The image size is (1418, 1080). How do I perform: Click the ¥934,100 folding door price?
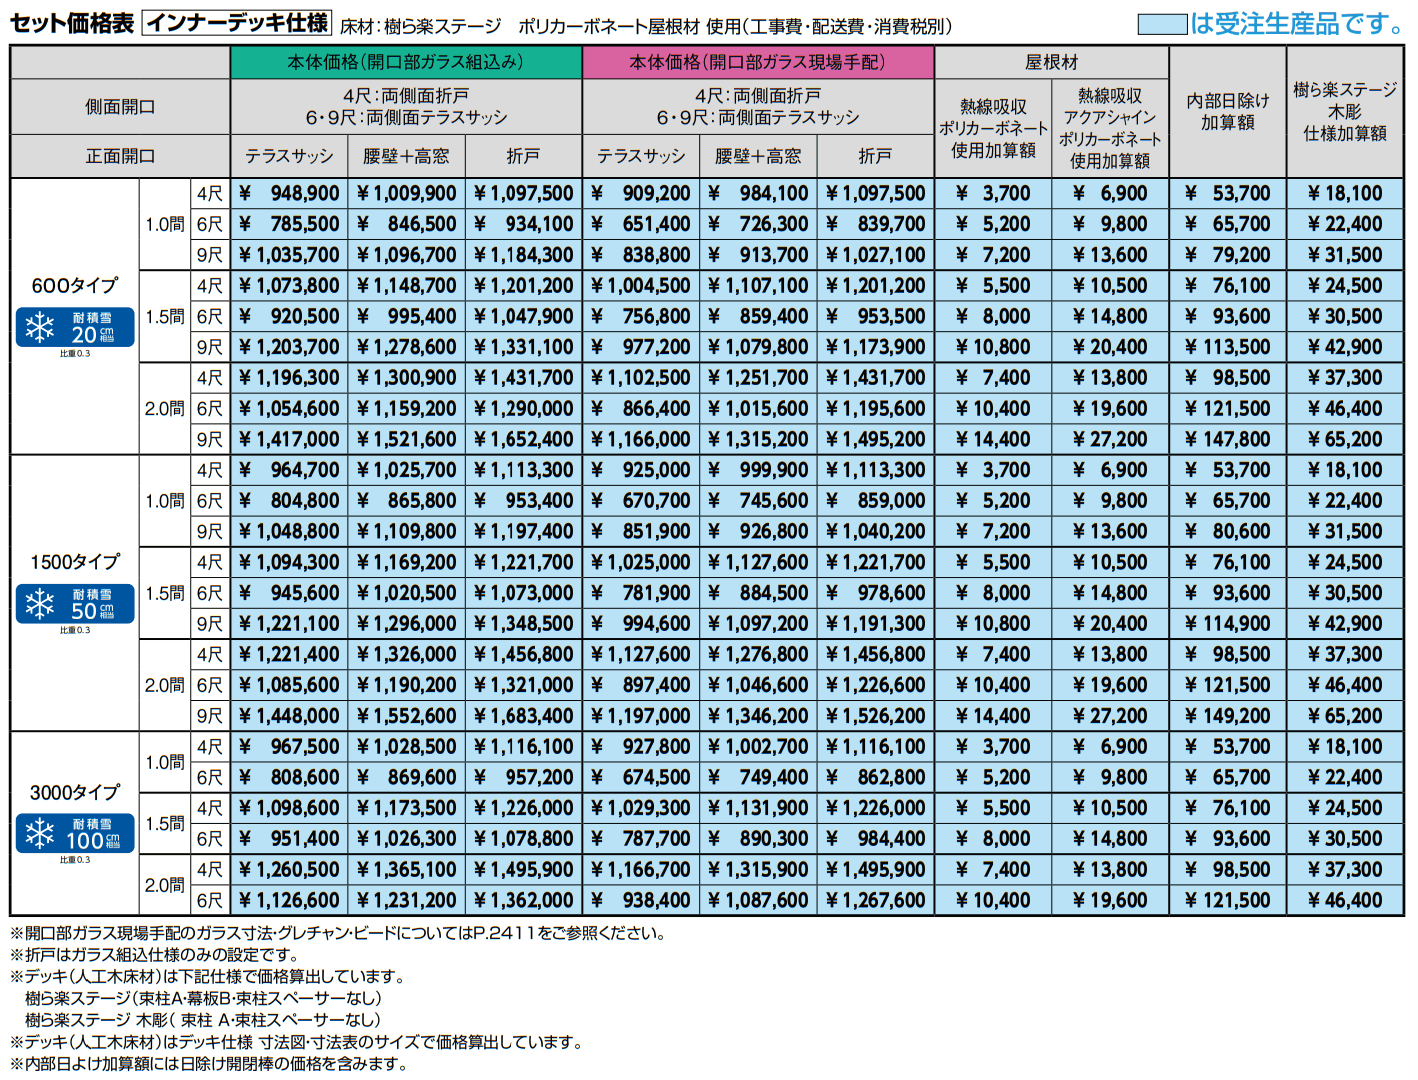(x=524, y=224)
